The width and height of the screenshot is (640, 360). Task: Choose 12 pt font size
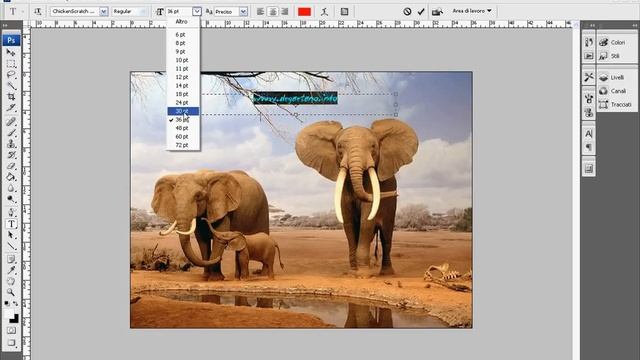183,77
